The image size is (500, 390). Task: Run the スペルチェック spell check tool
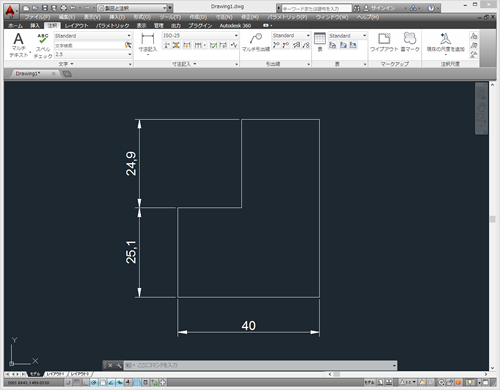click(43, 46)
